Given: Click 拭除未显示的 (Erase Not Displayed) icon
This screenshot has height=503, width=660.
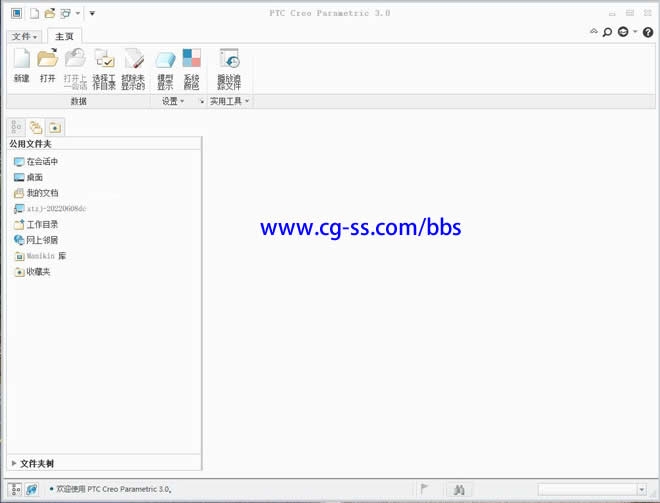Looking at the screenshot, I should tap(133, 67).
